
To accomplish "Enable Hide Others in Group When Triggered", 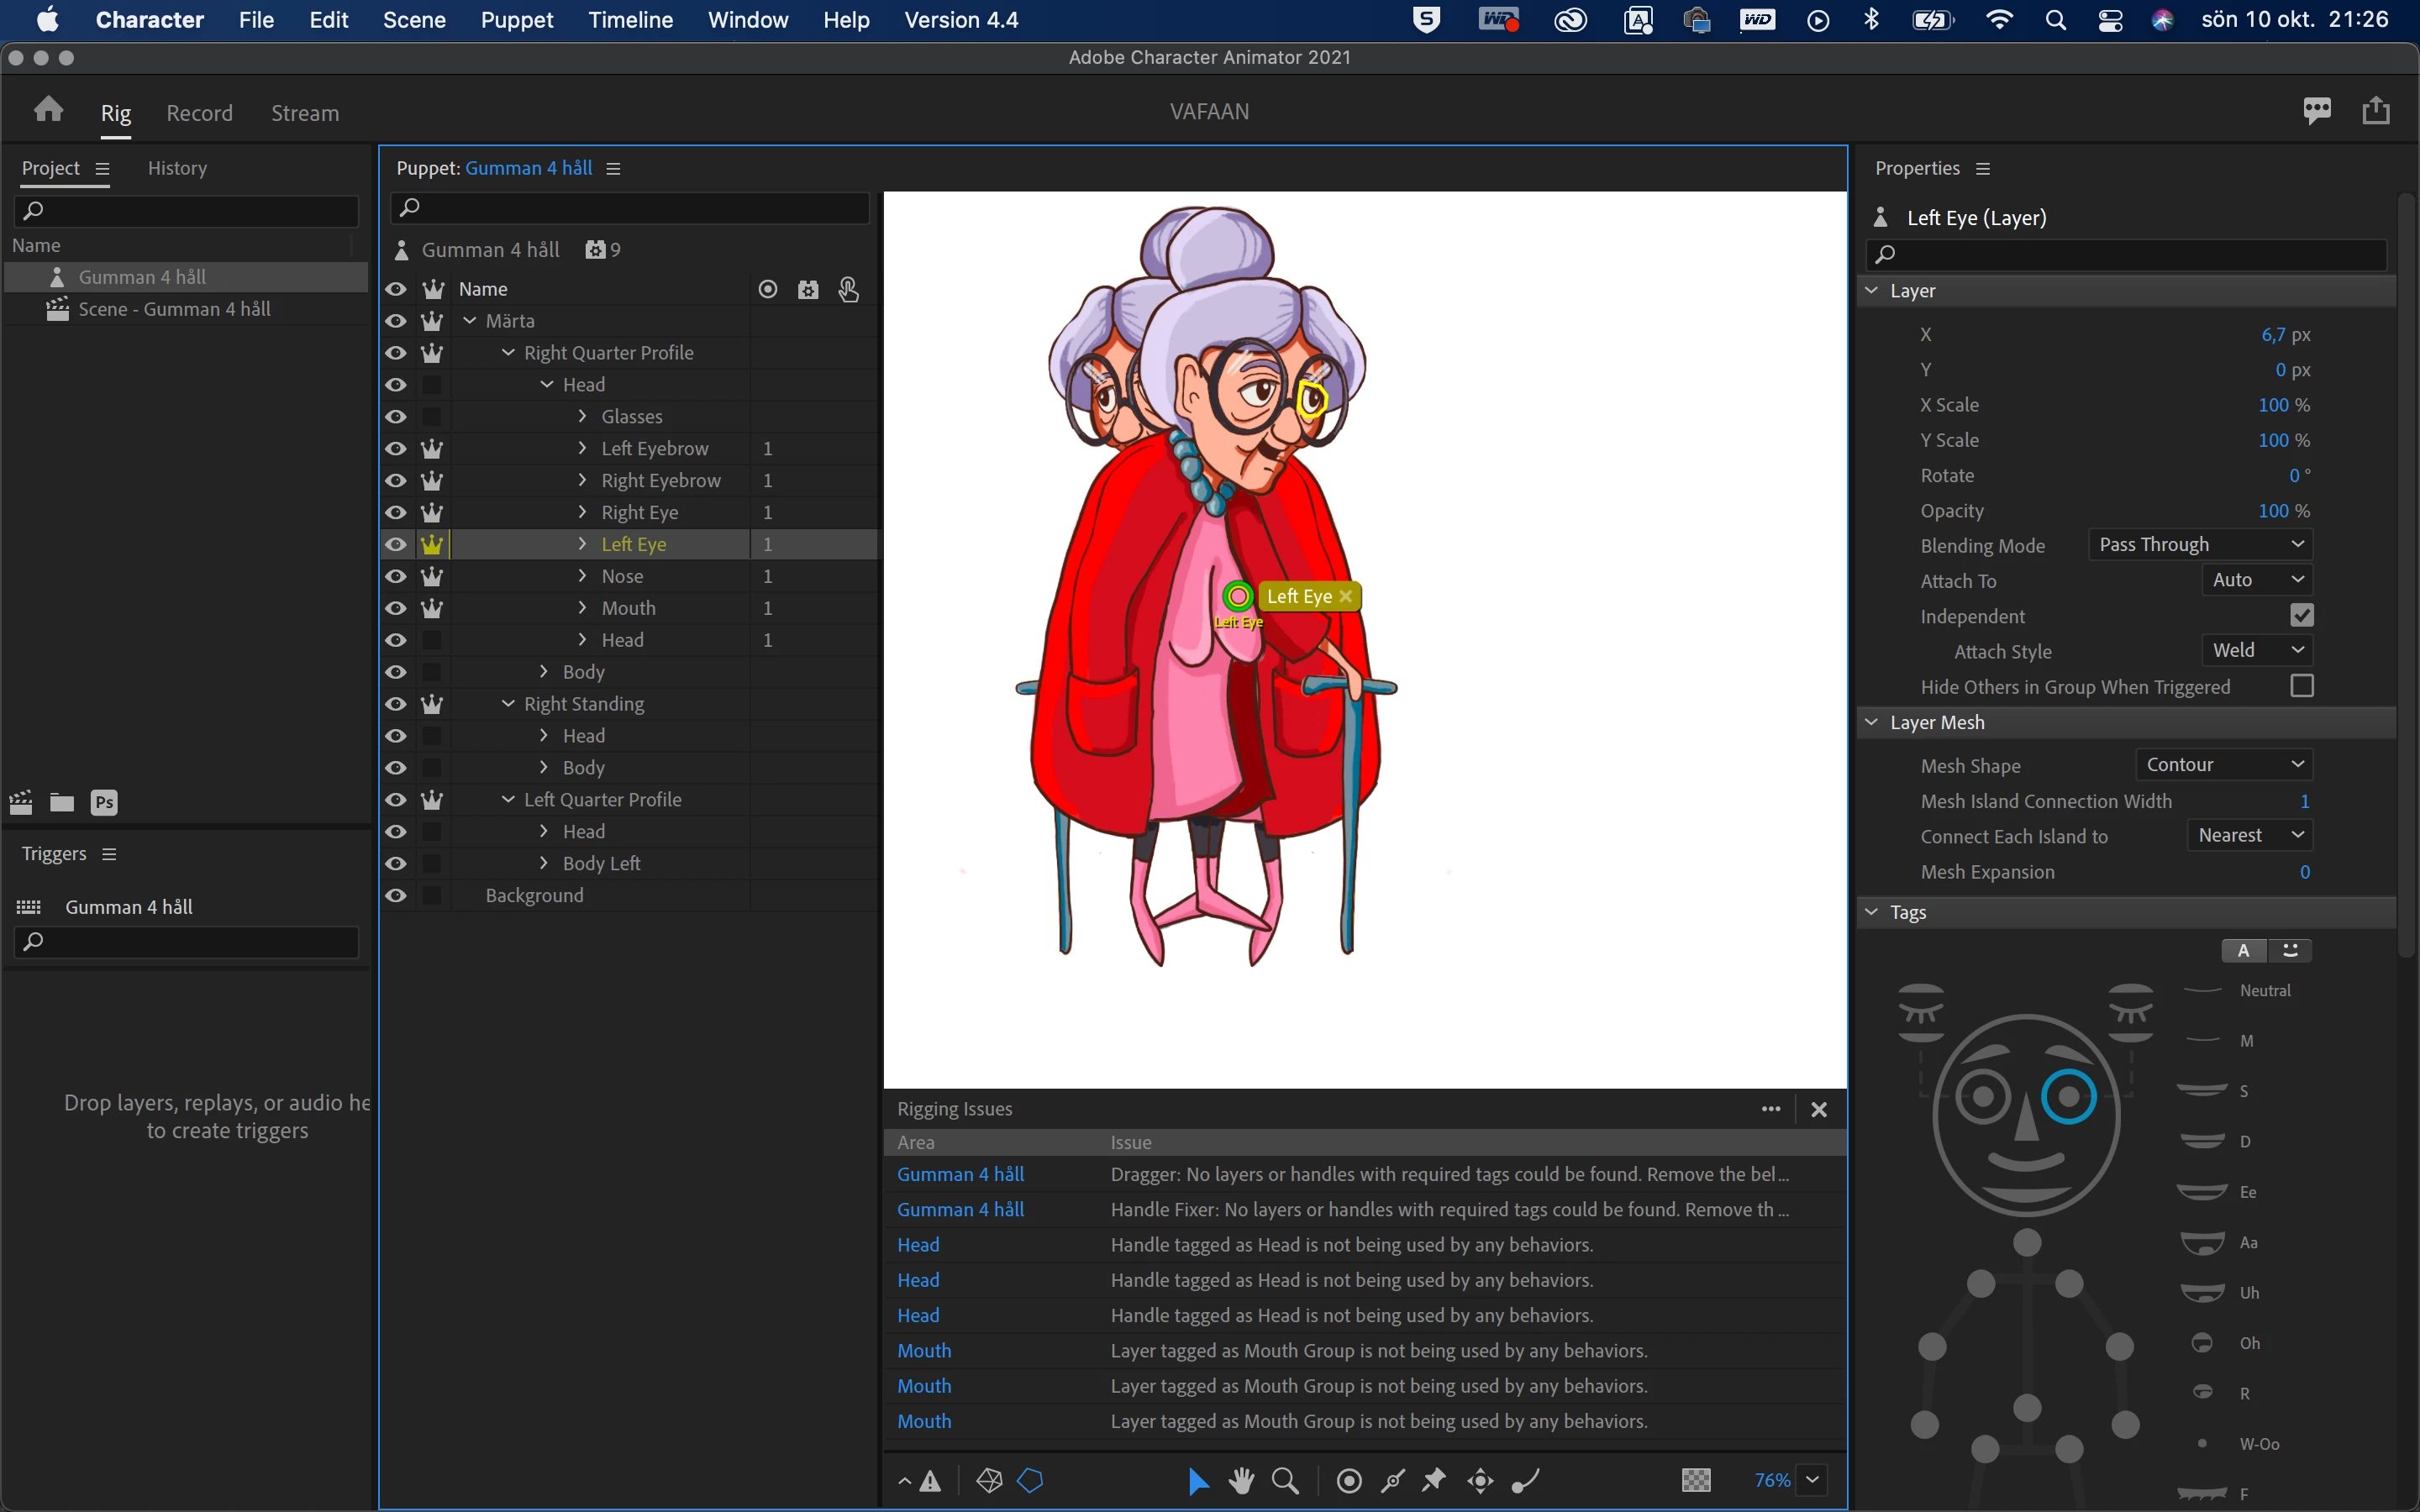I will 2301,686.
